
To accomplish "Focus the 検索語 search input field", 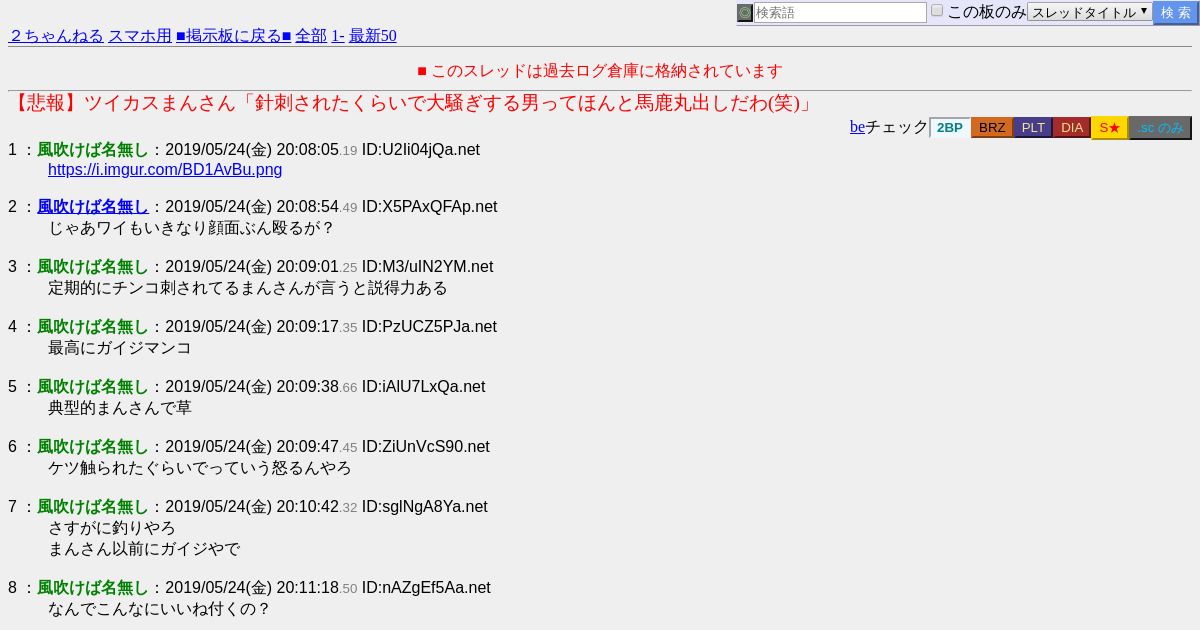I will pos(840,13).
